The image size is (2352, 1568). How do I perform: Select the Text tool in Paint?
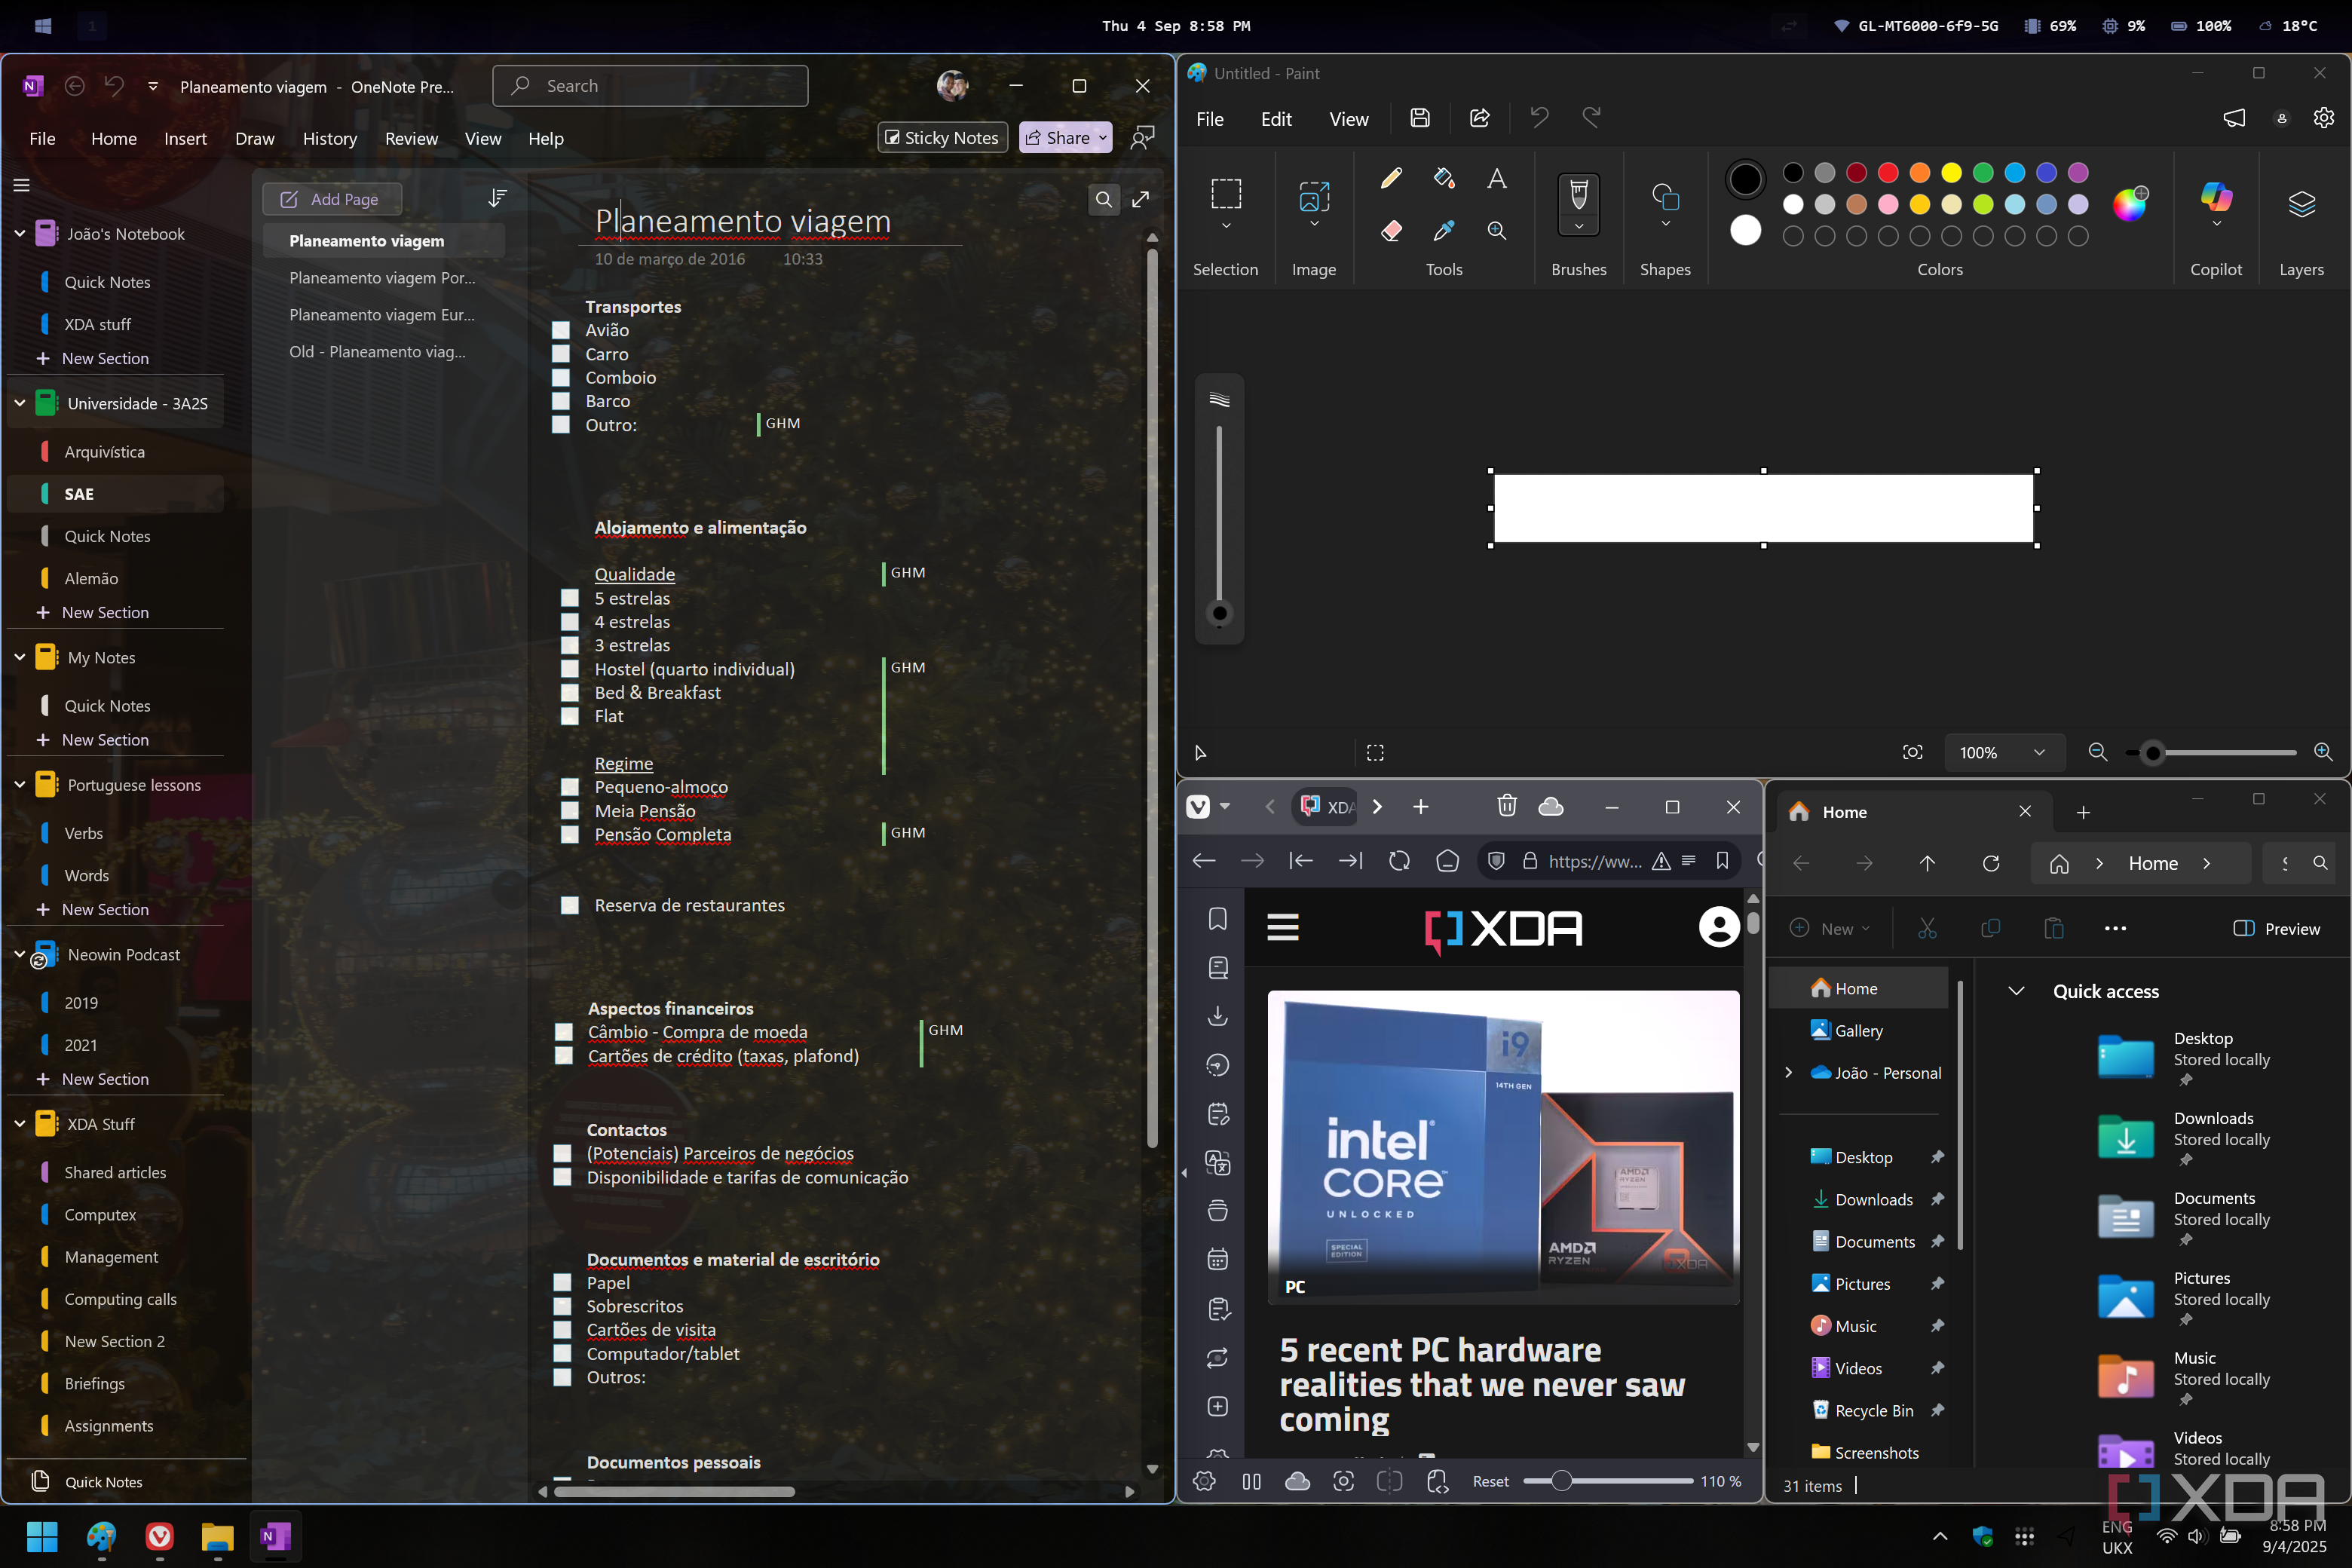[1496, 178]
